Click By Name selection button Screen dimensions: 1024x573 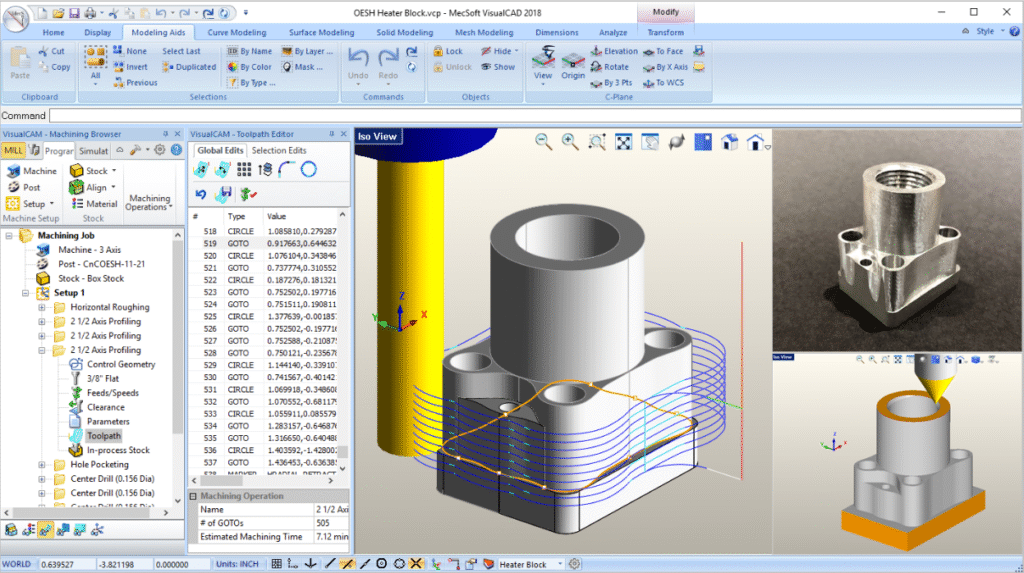pos(249,51)
